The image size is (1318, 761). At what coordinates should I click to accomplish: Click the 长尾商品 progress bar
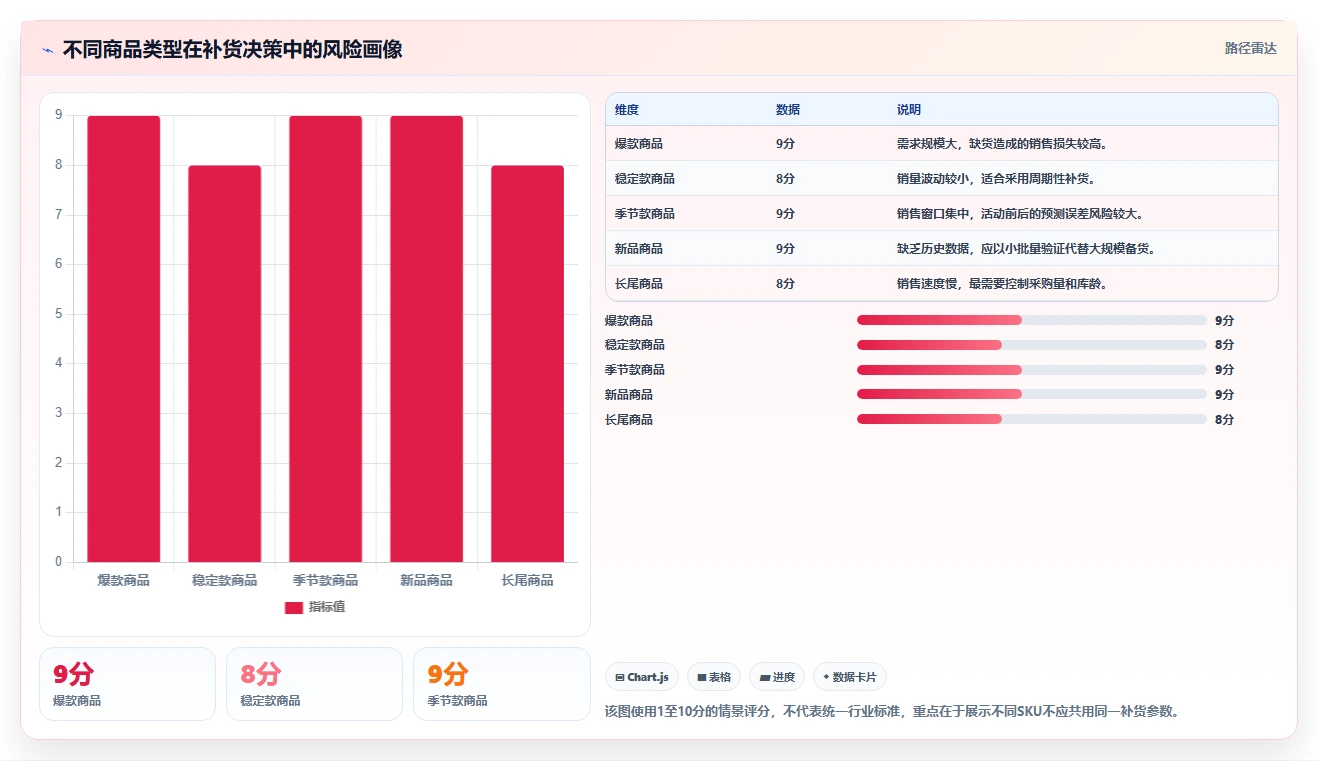click(x=1032, y=420)
